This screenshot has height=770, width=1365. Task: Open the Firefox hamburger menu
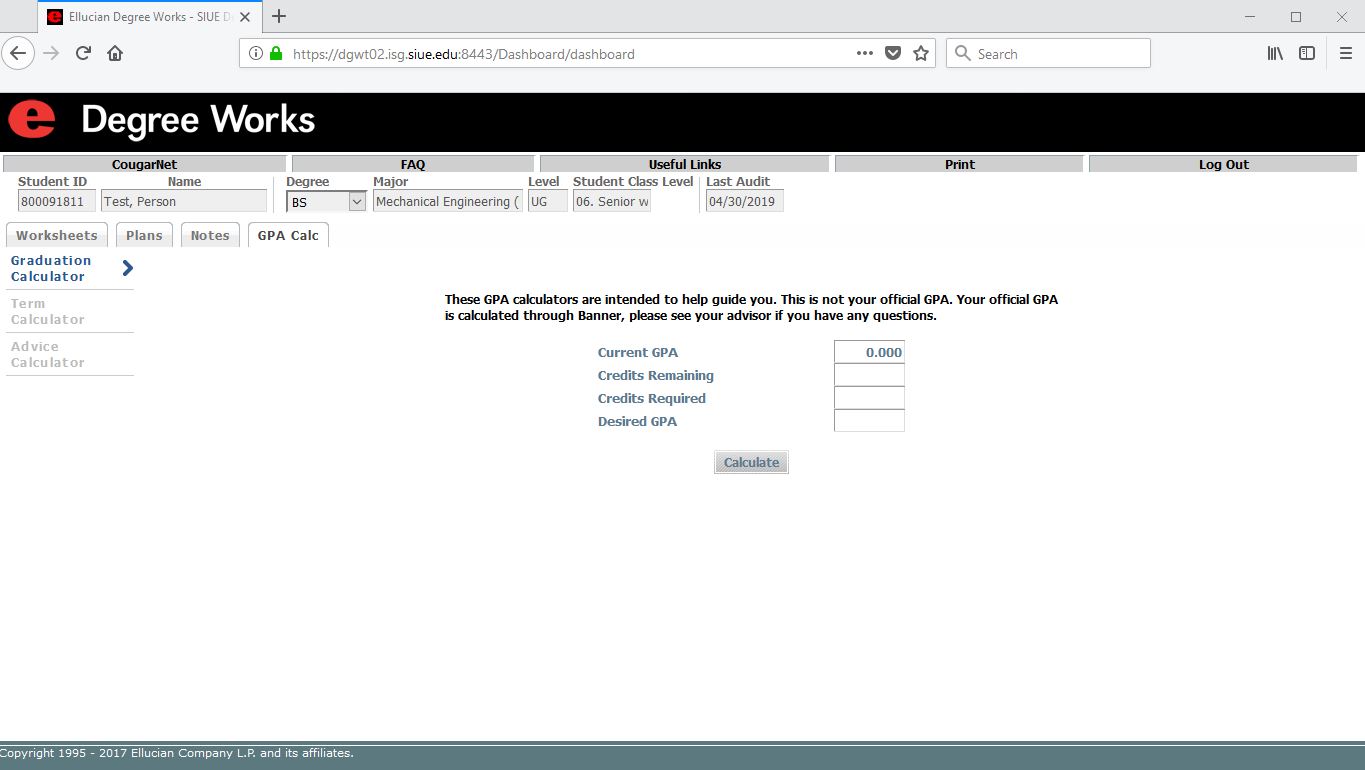coord(1345,54)
